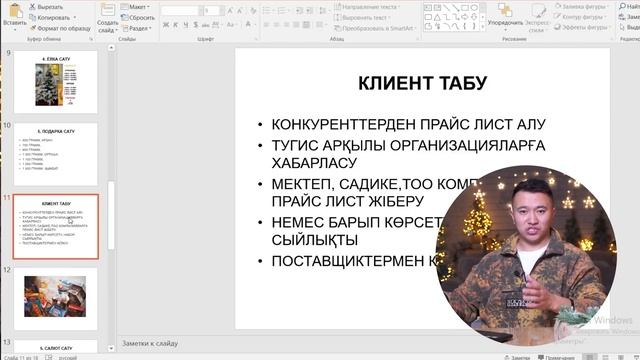Select slide 9 thumbnail ЕЛКА САТУ
This screenshot has width=640, height=360.
pyautogui.click(x=56, y=82)
